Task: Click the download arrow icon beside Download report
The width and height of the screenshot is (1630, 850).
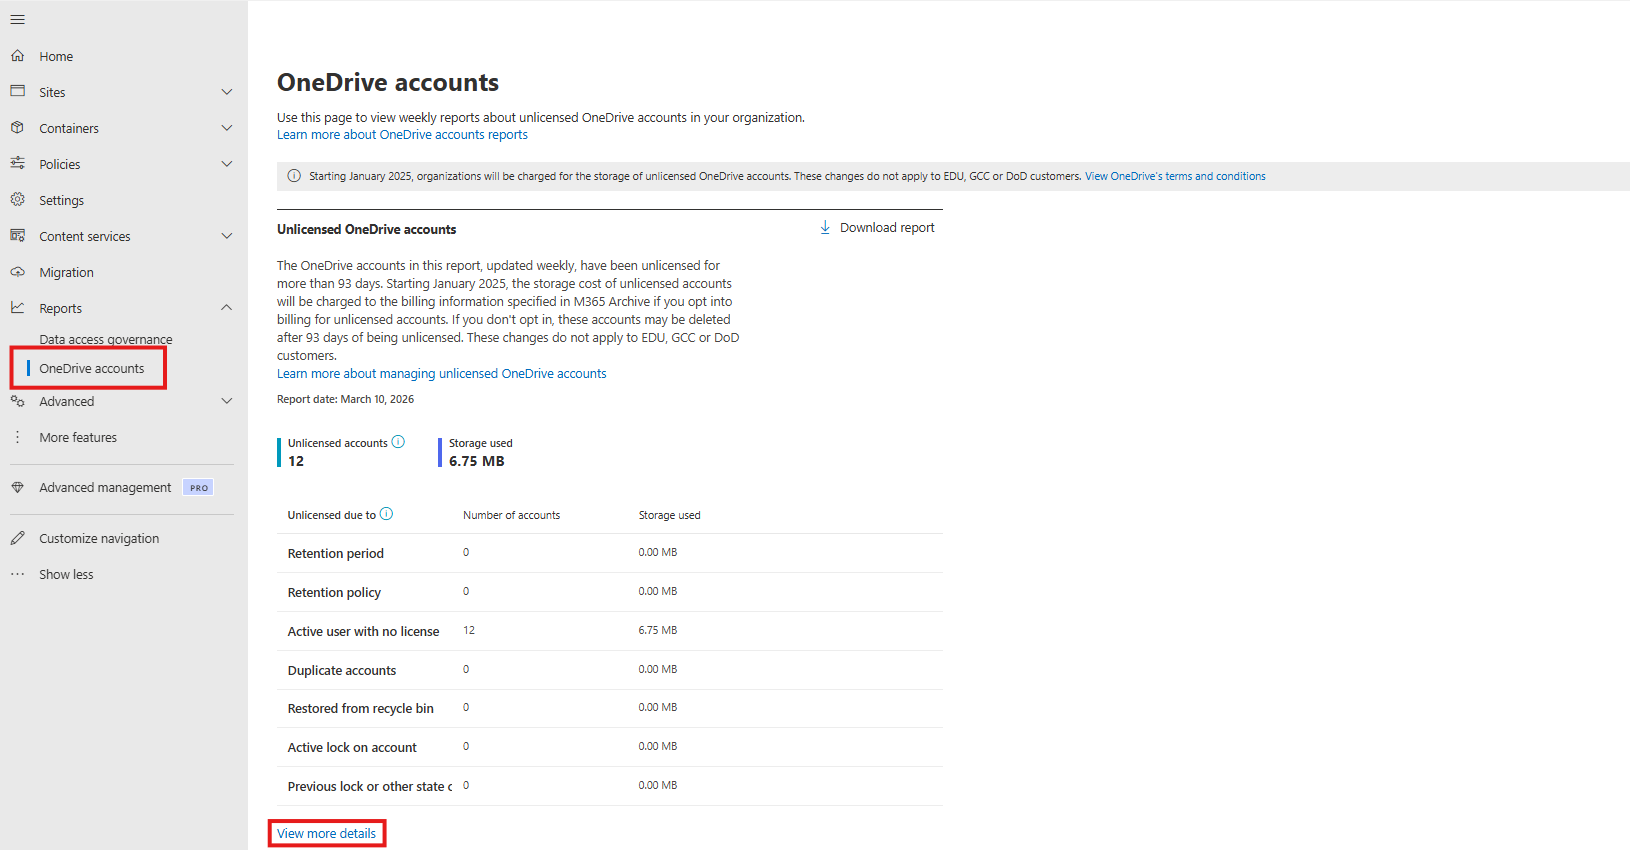Action: tap(825, 227)
